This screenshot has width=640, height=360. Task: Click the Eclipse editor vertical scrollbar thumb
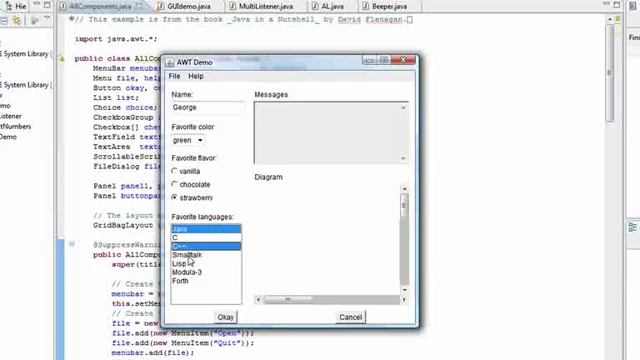click(x=610, y=73)
